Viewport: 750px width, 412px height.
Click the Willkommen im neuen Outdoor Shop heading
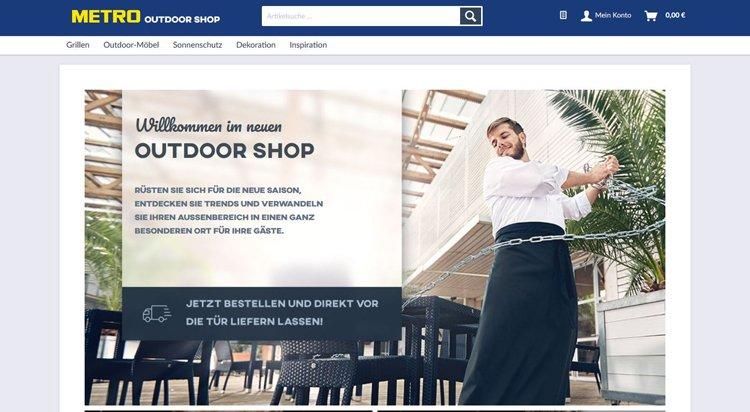[x=224, y=138]
